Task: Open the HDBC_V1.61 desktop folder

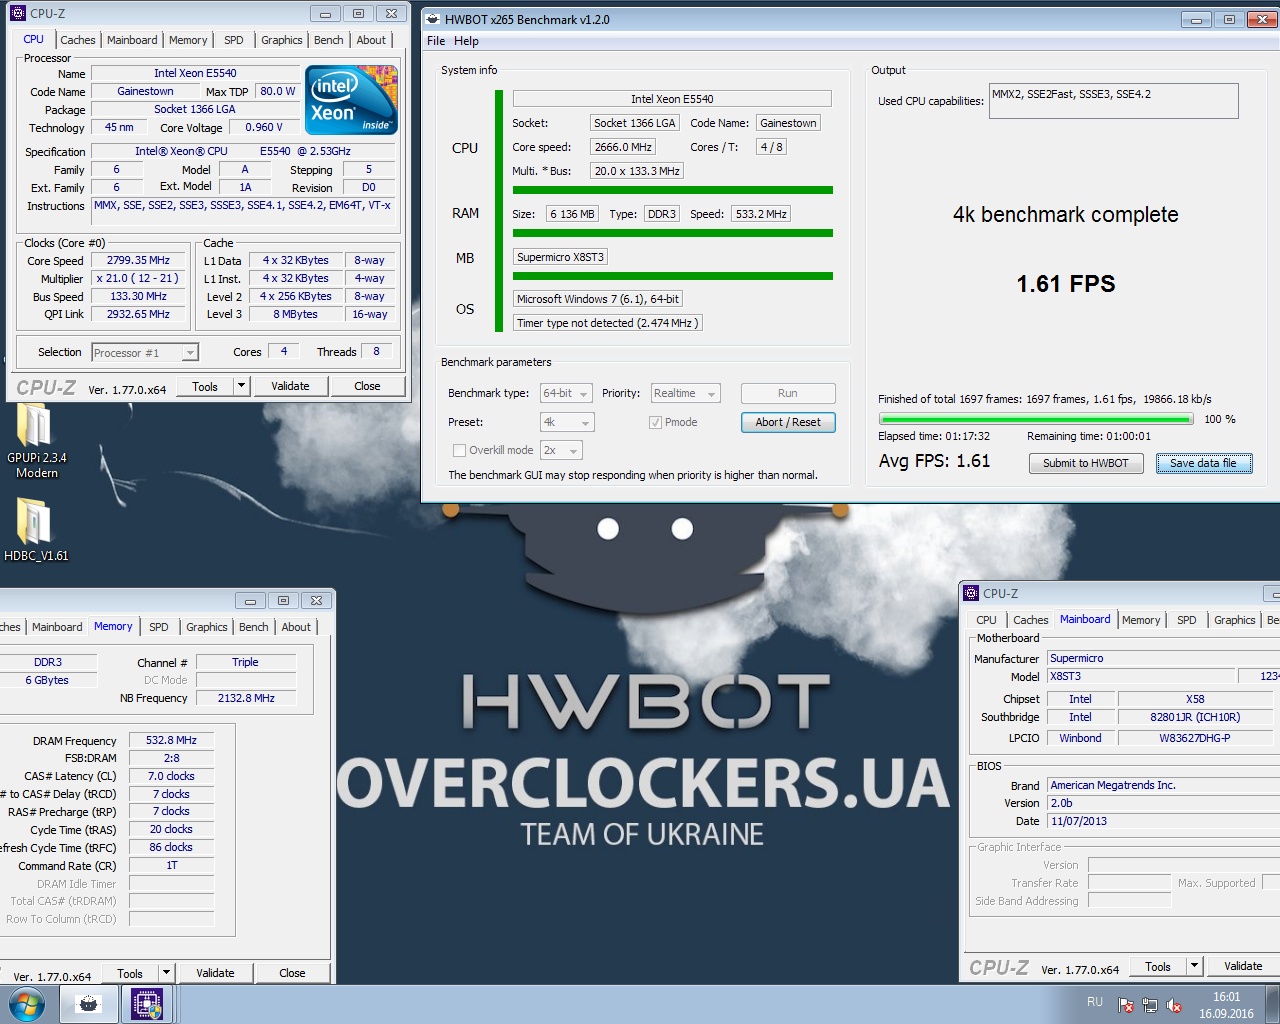Action: coord(36,529)
